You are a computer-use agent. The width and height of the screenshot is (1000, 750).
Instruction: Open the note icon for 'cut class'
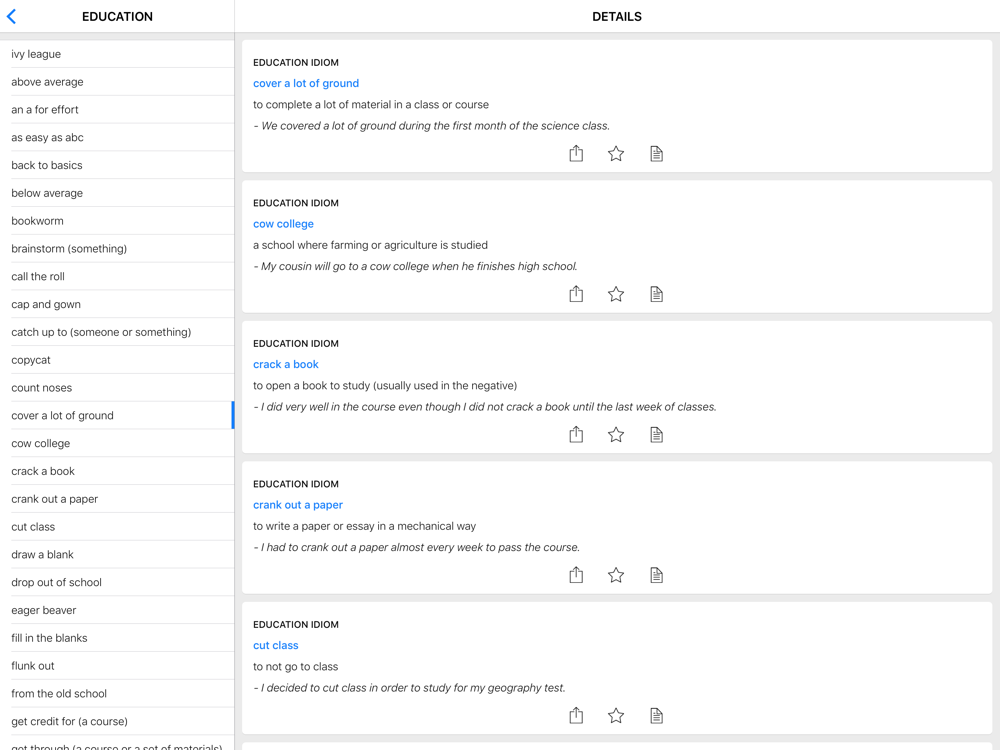(656, 715)
